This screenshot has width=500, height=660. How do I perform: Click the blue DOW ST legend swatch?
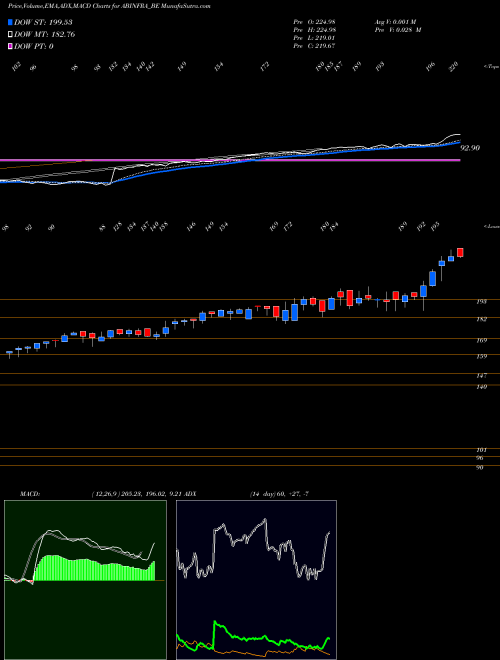coord(10,22)
